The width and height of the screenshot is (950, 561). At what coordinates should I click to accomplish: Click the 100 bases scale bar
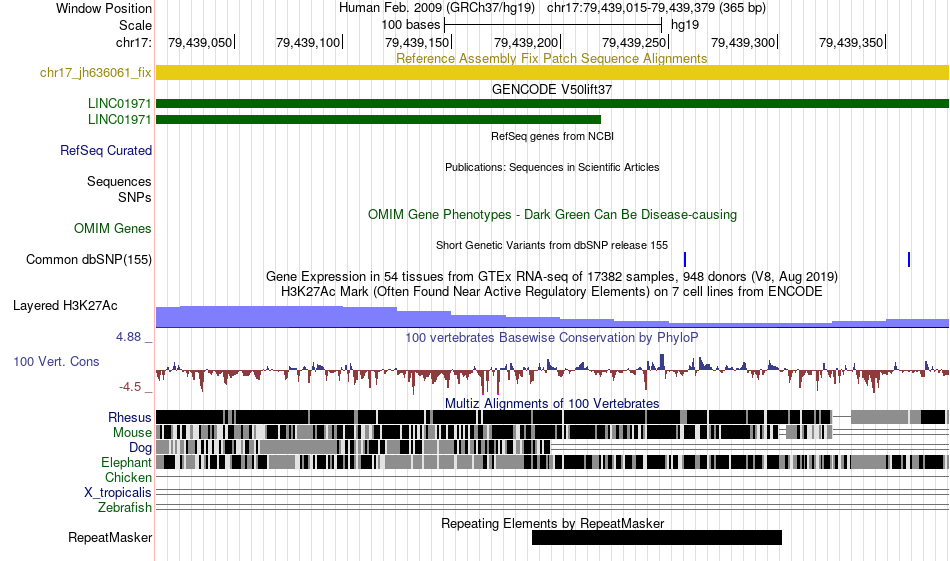click(x=553, y=25)
